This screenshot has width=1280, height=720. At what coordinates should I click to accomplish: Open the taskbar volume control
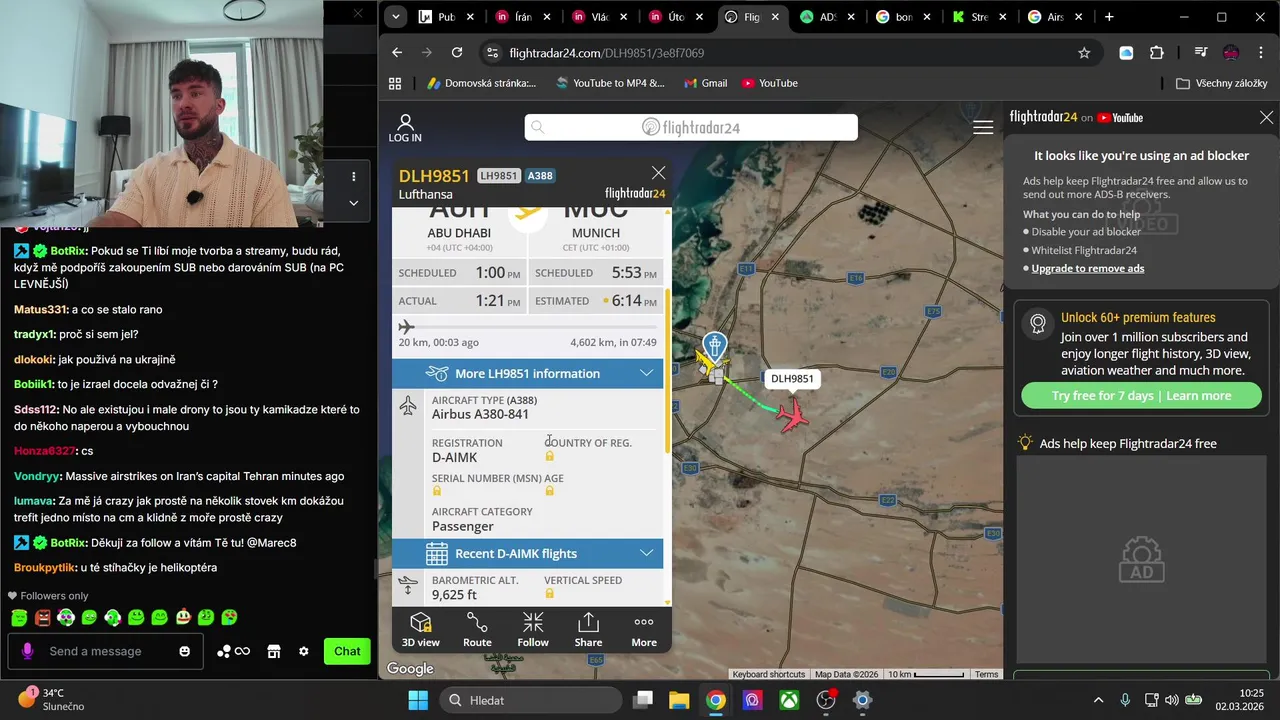point(1171,700)
